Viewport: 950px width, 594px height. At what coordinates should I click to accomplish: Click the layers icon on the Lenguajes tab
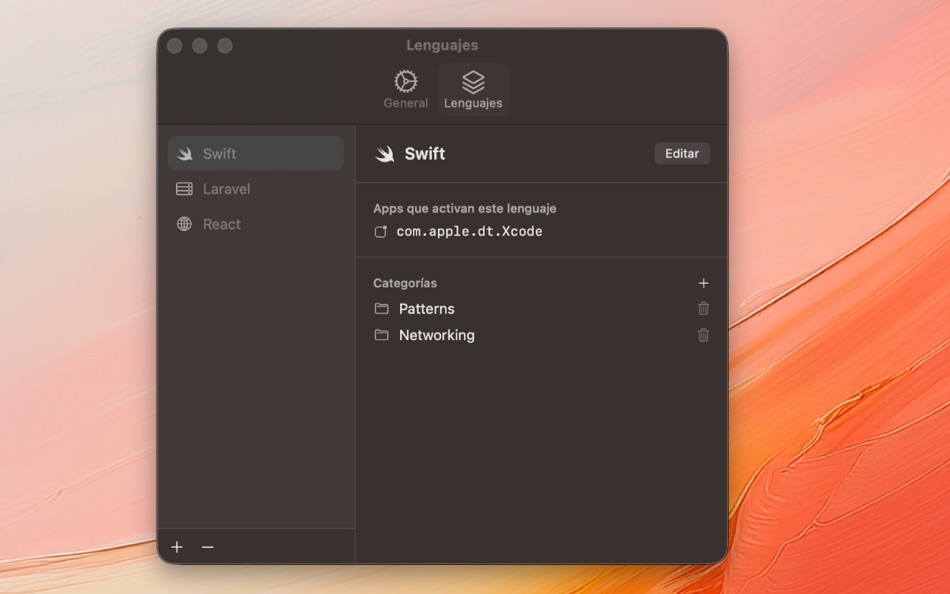point(472,78)
